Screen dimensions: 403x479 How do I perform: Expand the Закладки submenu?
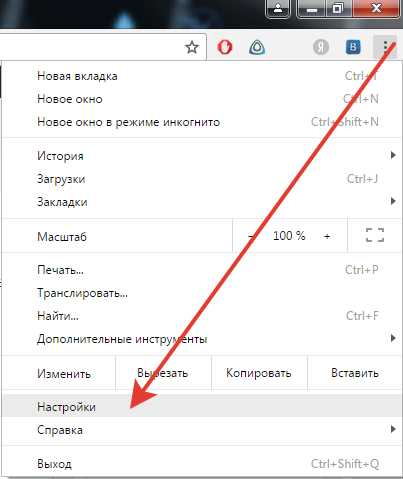point(201,202)
